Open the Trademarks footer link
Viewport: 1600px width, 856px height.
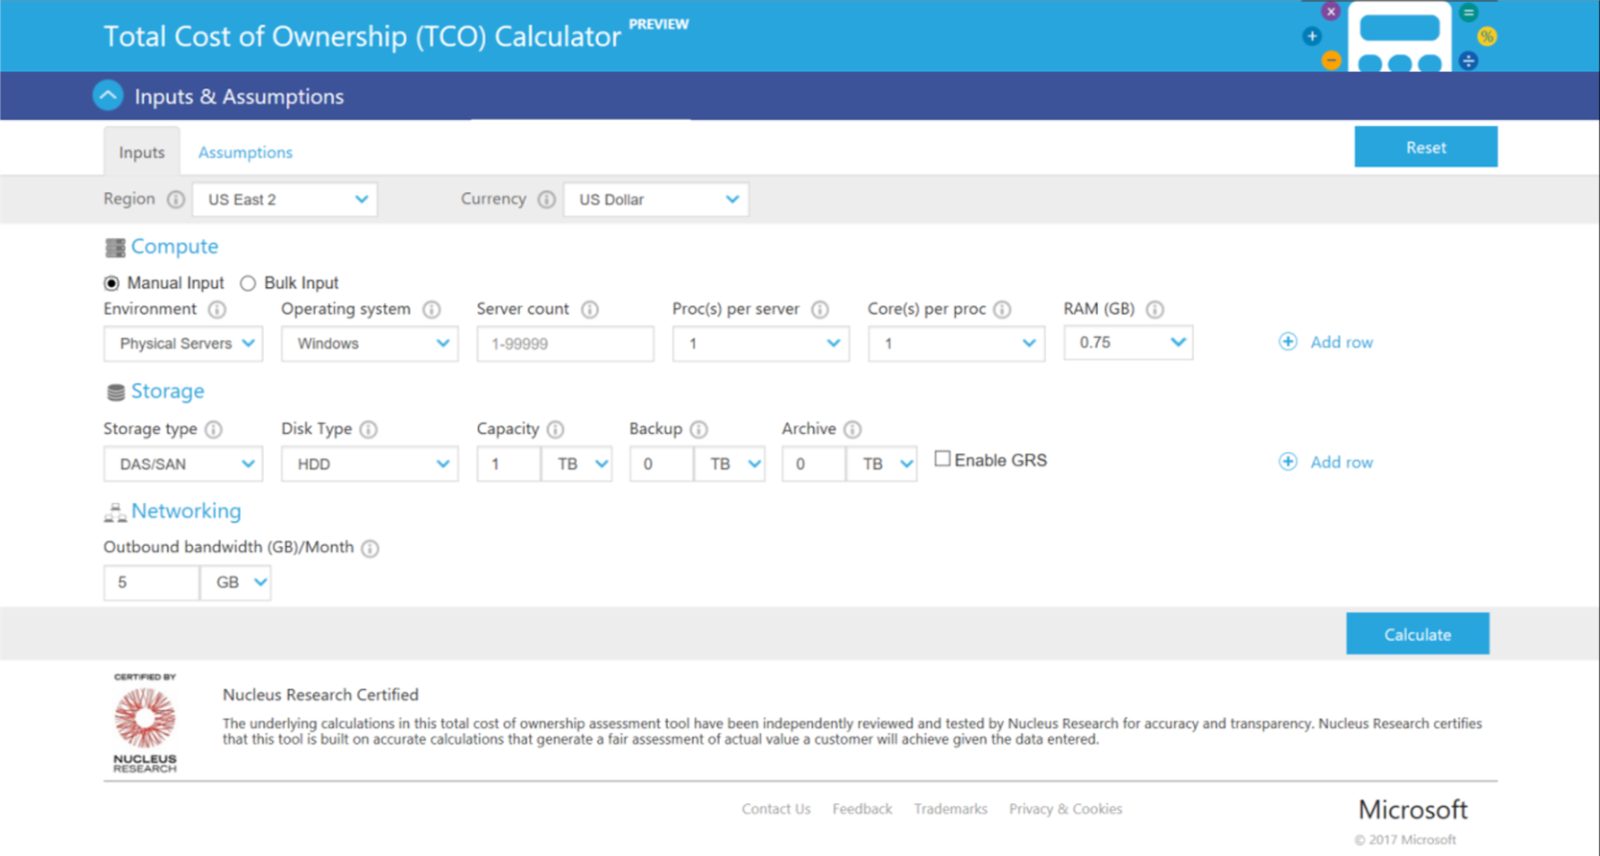point(950,809)
